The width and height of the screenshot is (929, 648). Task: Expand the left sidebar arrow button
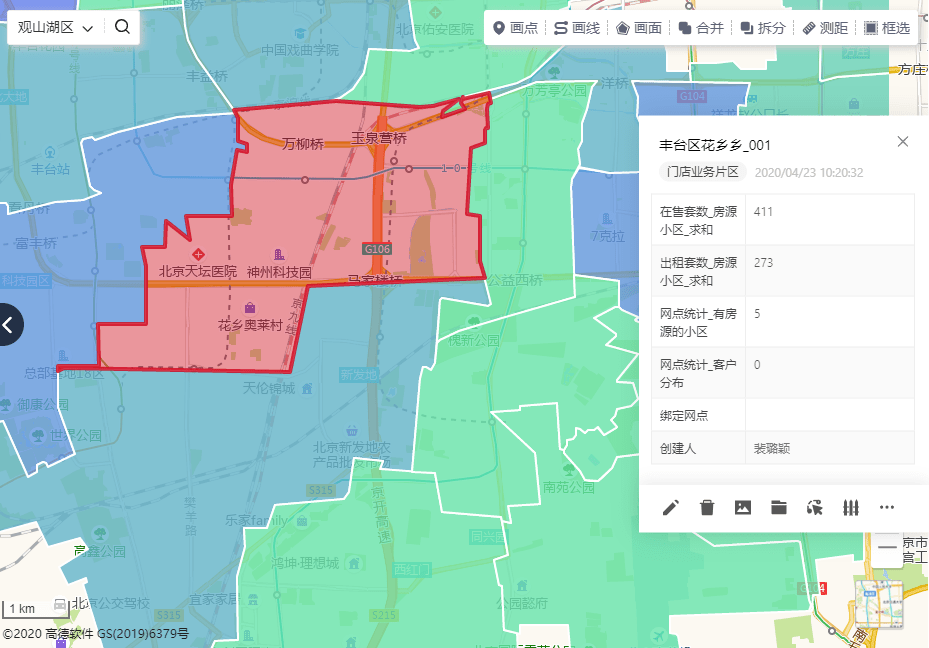(x=9, y=325)
